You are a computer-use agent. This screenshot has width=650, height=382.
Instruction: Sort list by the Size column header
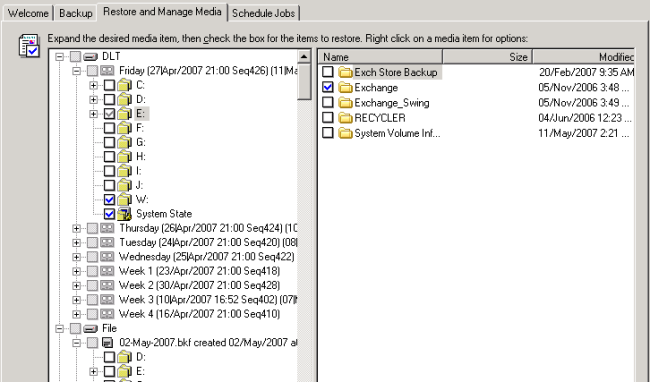[488, 57]
